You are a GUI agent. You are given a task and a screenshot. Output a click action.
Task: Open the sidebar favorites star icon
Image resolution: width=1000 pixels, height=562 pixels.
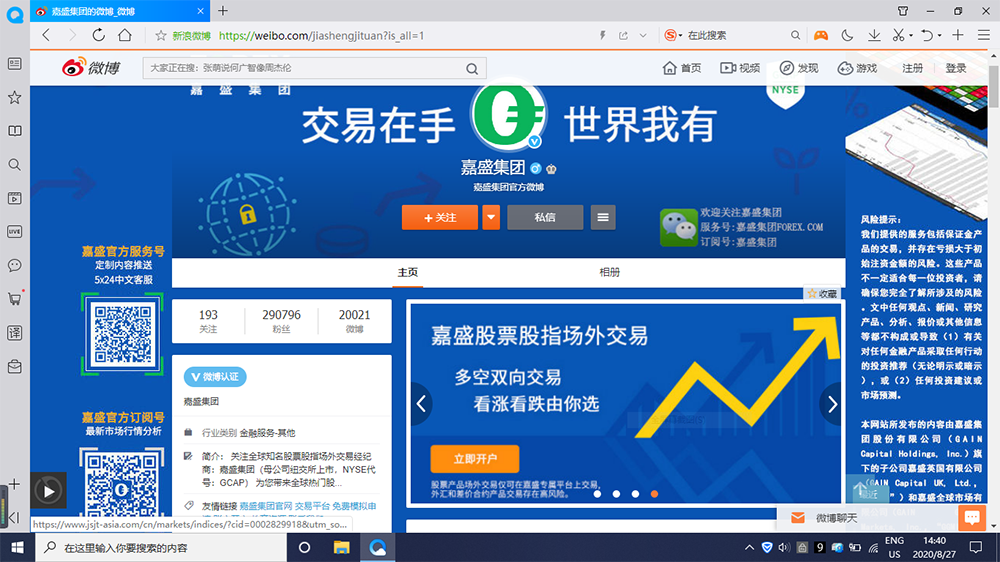[14, 98]
